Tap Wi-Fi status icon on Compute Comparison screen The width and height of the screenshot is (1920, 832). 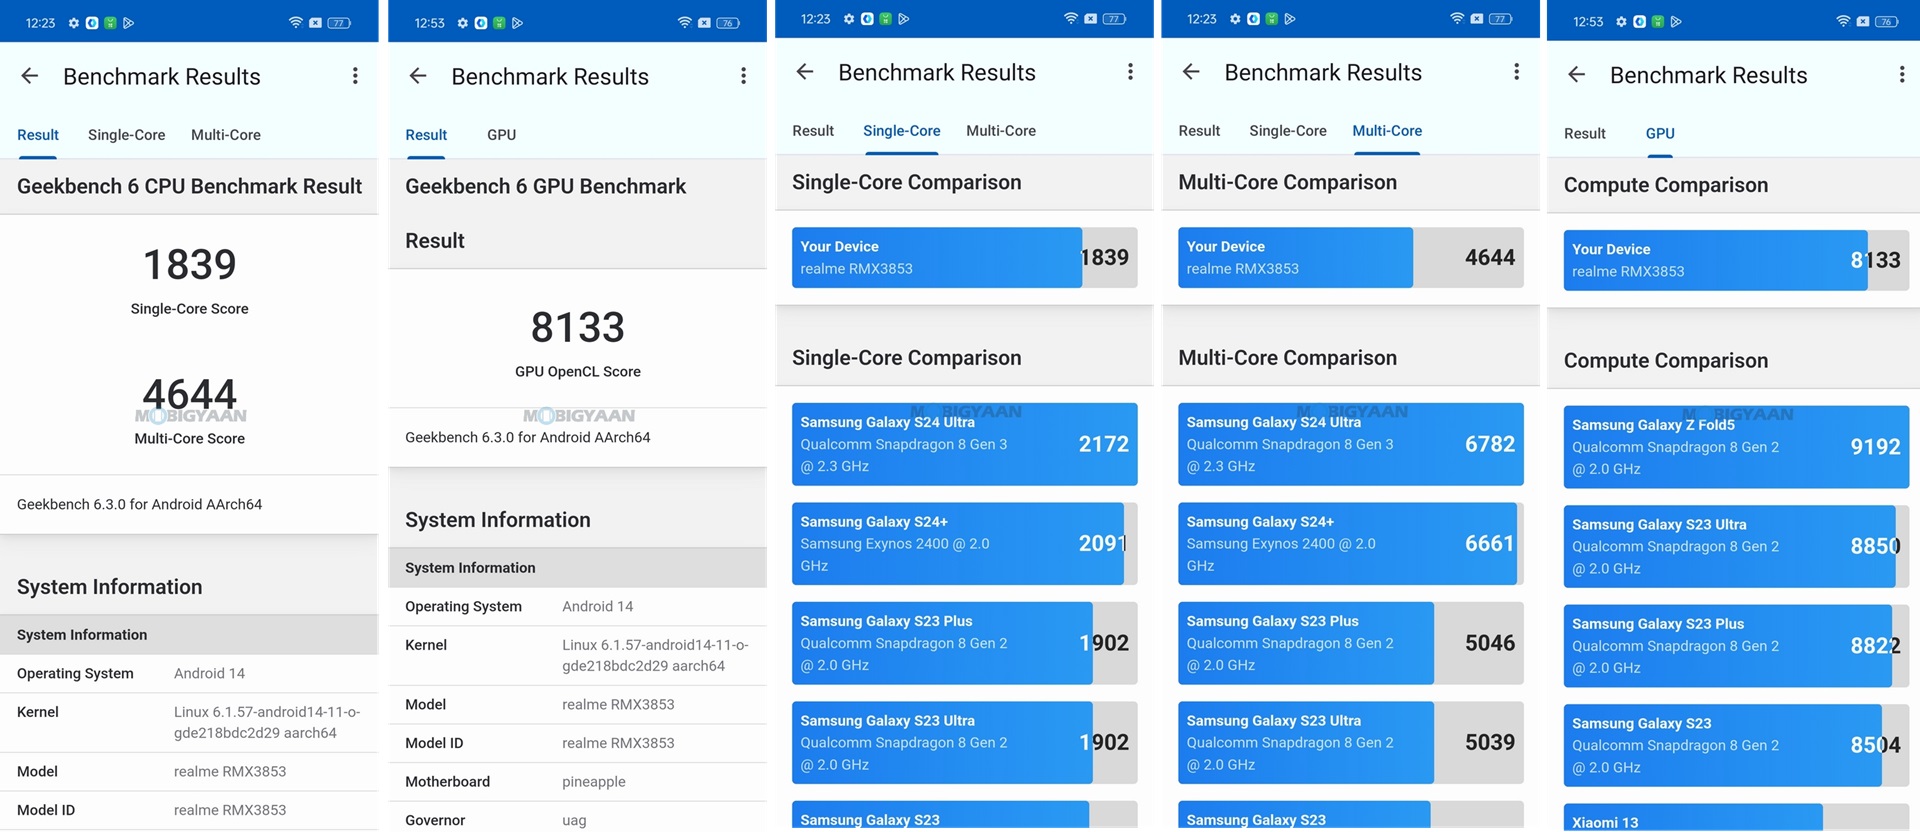(1843, 21)
